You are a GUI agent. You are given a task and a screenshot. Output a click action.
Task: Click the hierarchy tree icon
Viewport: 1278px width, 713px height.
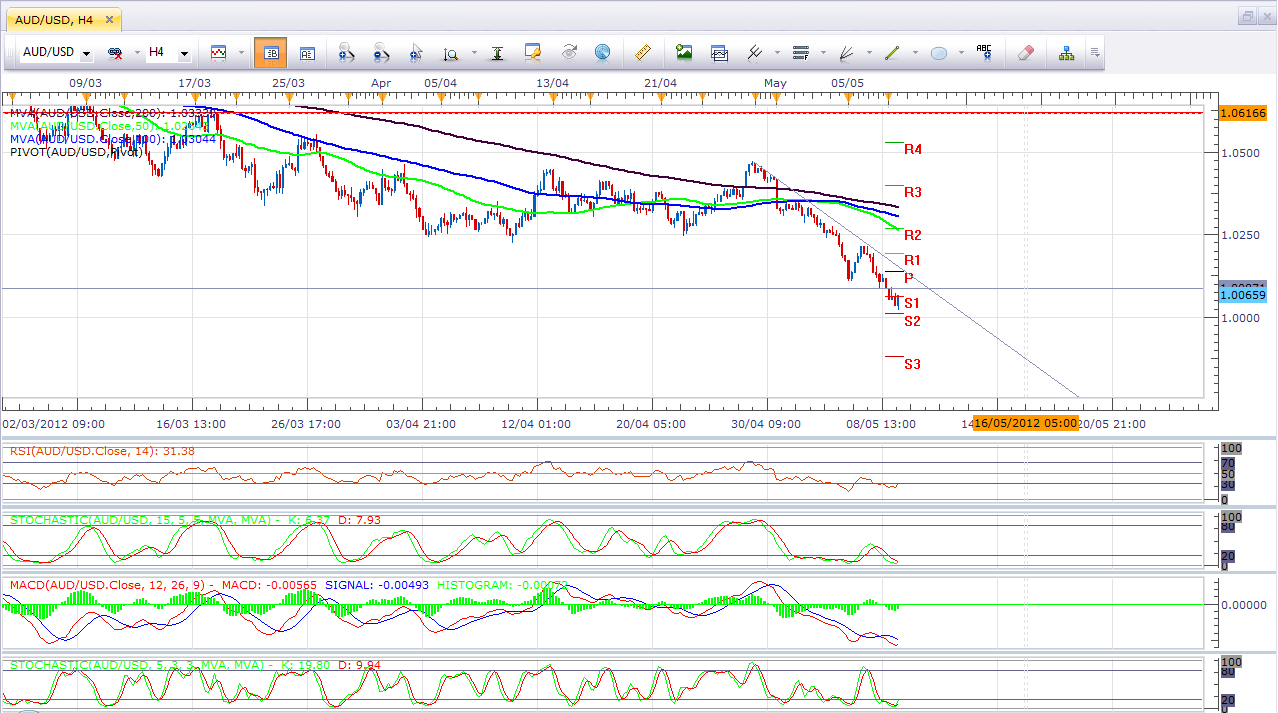tap(1067, 53)
